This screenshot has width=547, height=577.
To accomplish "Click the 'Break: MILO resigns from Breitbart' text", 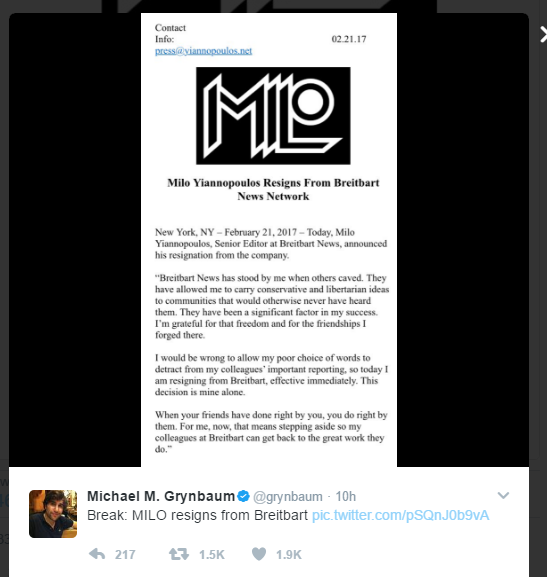I will click(x=197, y=515).
